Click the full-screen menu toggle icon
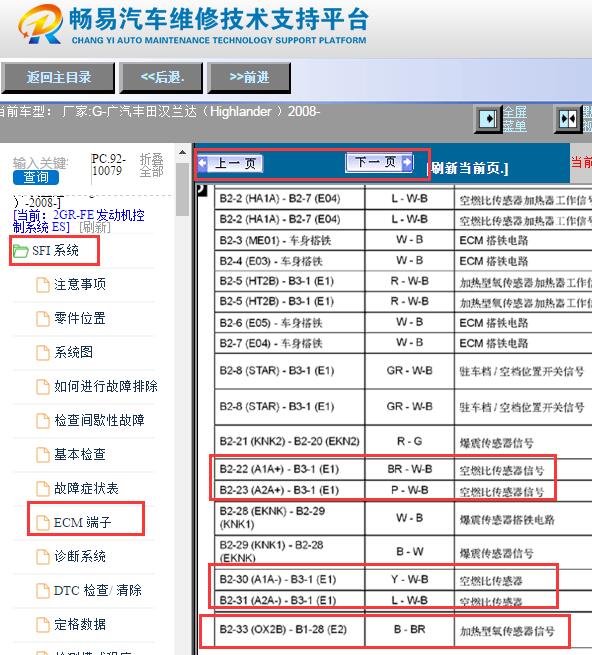592x655 pixels. [488, 119]
